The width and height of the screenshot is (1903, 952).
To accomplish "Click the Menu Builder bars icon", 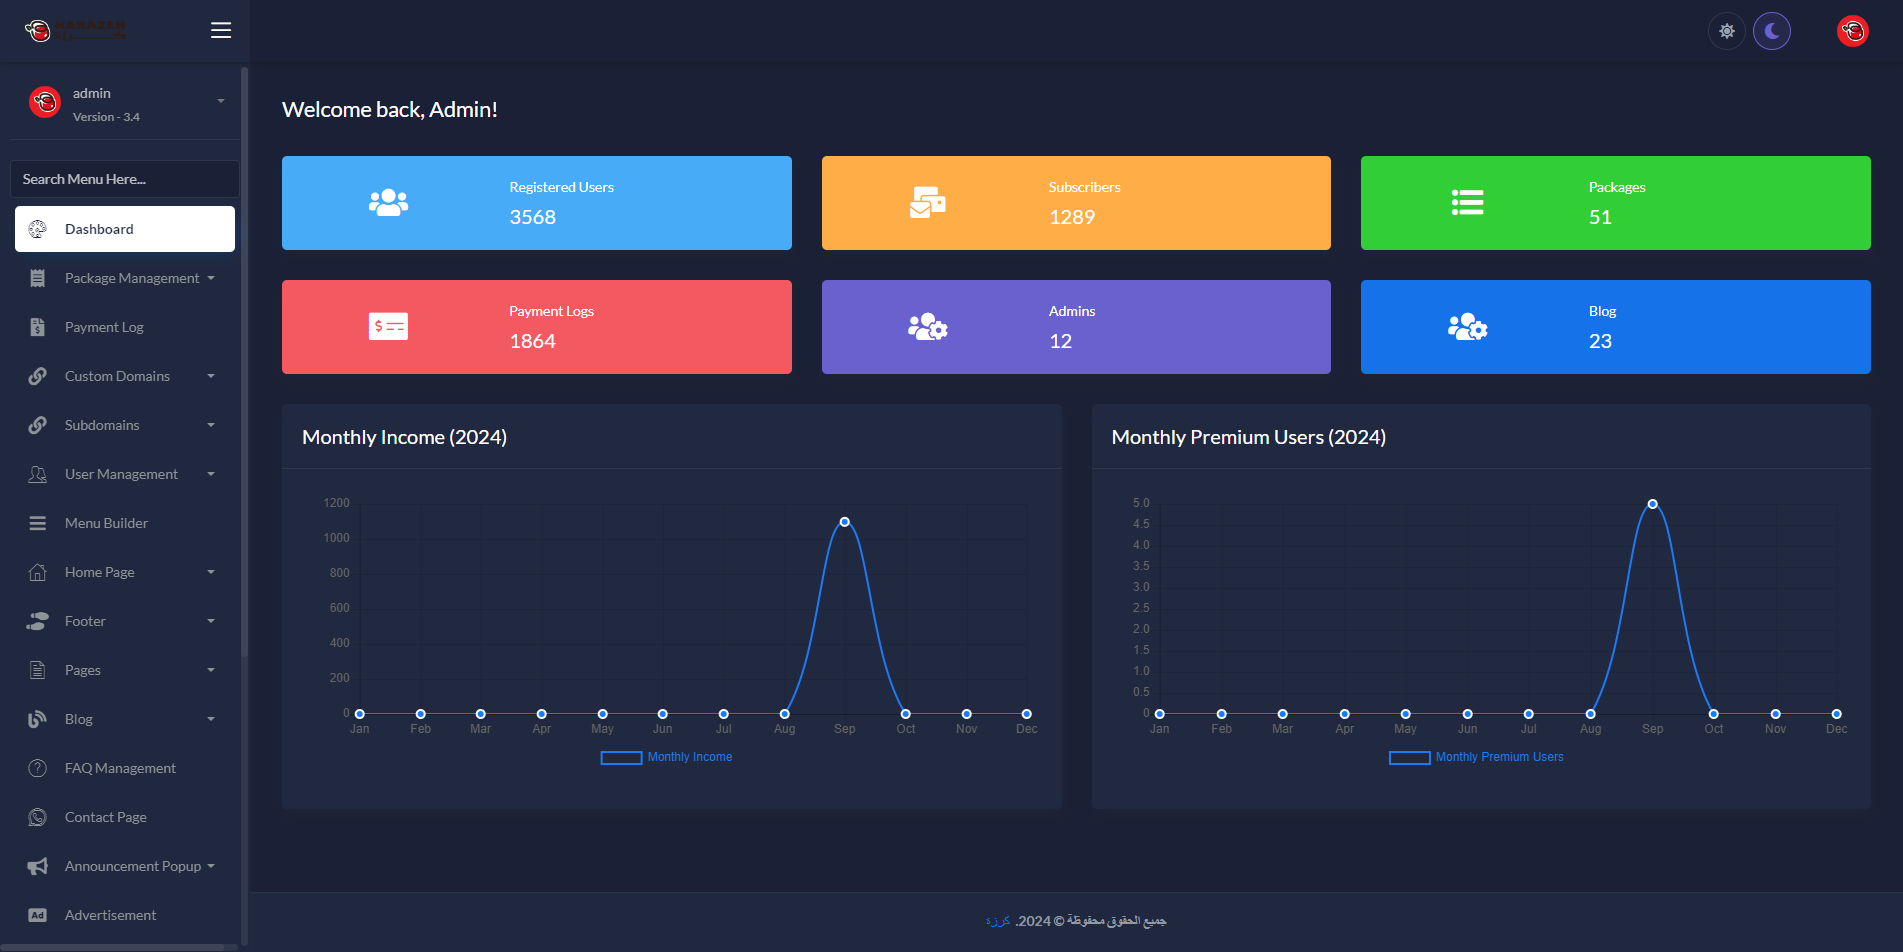I will click(x=38, y=523).
